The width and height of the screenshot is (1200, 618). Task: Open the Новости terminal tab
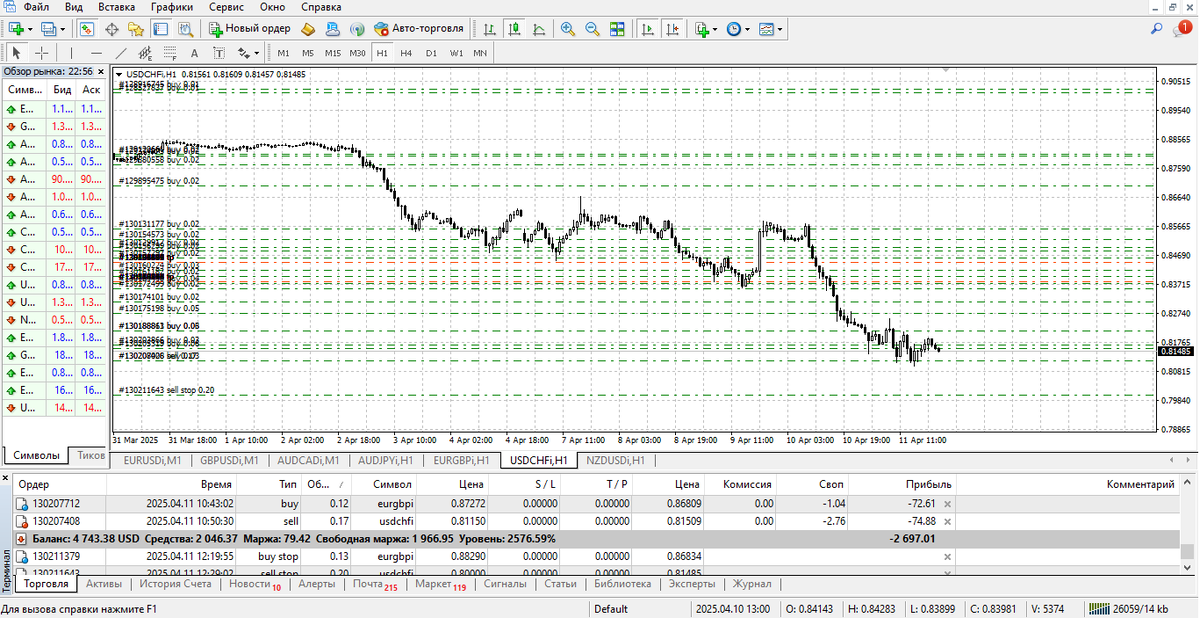(254, 584)
